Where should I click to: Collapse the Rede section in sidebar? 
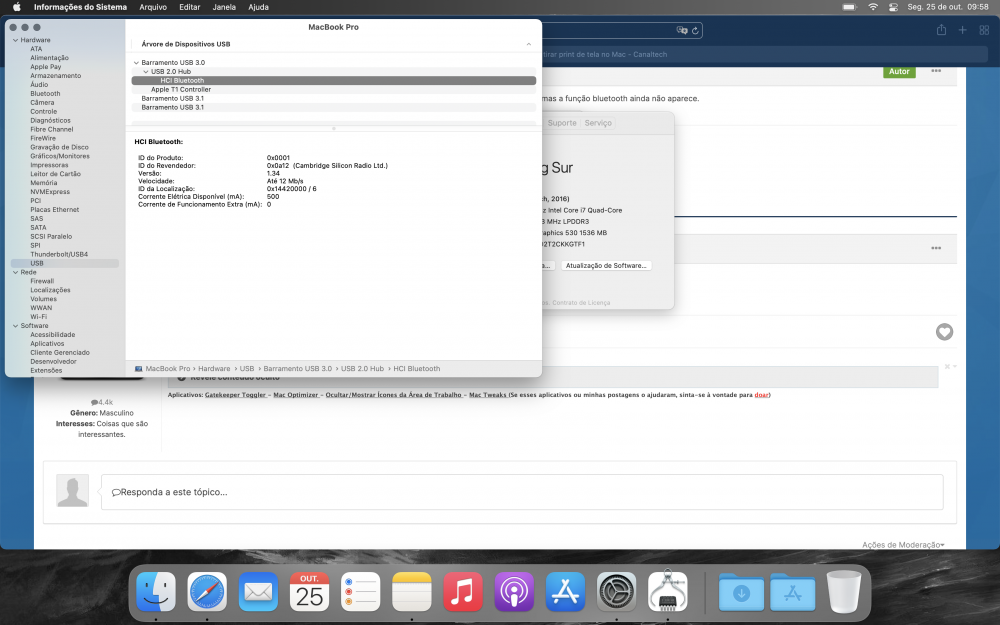[x=15, y=272]
